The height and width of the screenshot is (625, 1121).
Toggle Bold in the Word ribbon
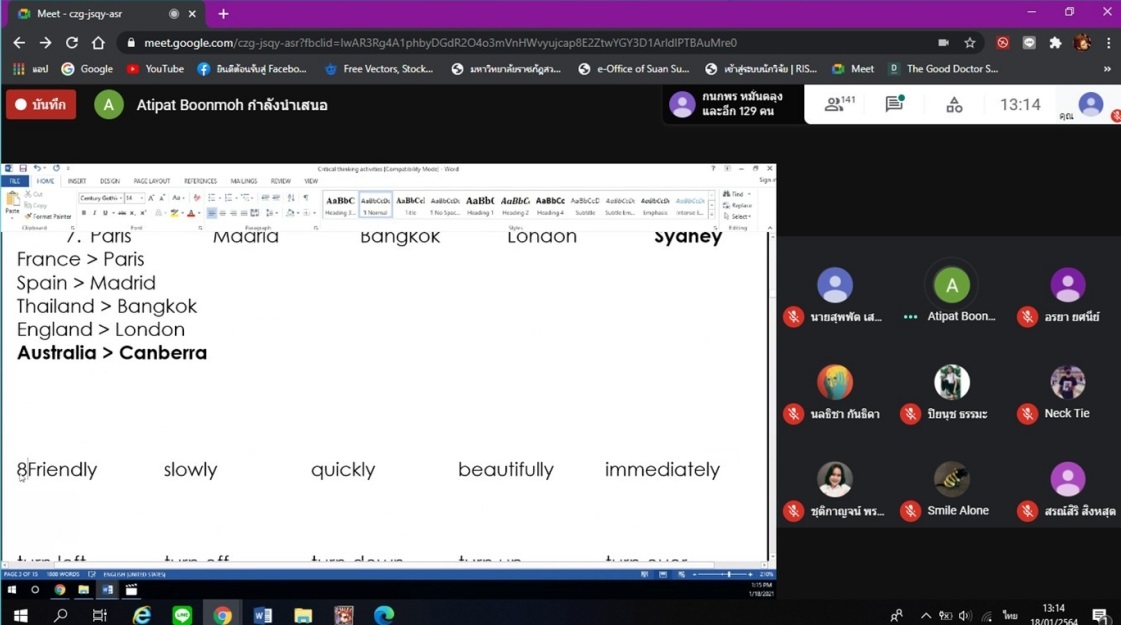point(84,213)
